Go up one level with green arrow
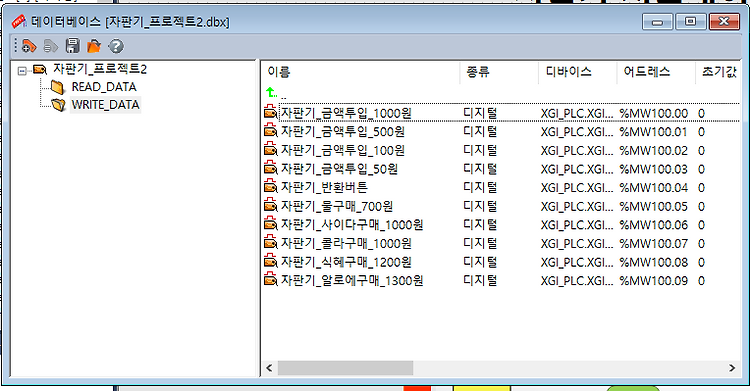Image resolution: width=750 pixels, height=391 pixels. (x=271, y=92)
